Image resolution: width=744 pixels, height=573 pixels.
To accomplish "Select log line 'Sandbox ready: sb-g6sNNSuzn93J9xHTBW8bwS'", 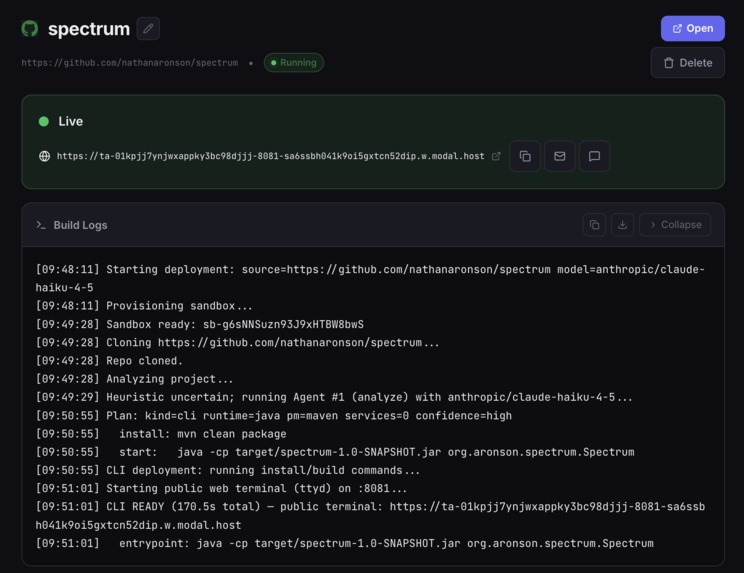I will [200, 324].
